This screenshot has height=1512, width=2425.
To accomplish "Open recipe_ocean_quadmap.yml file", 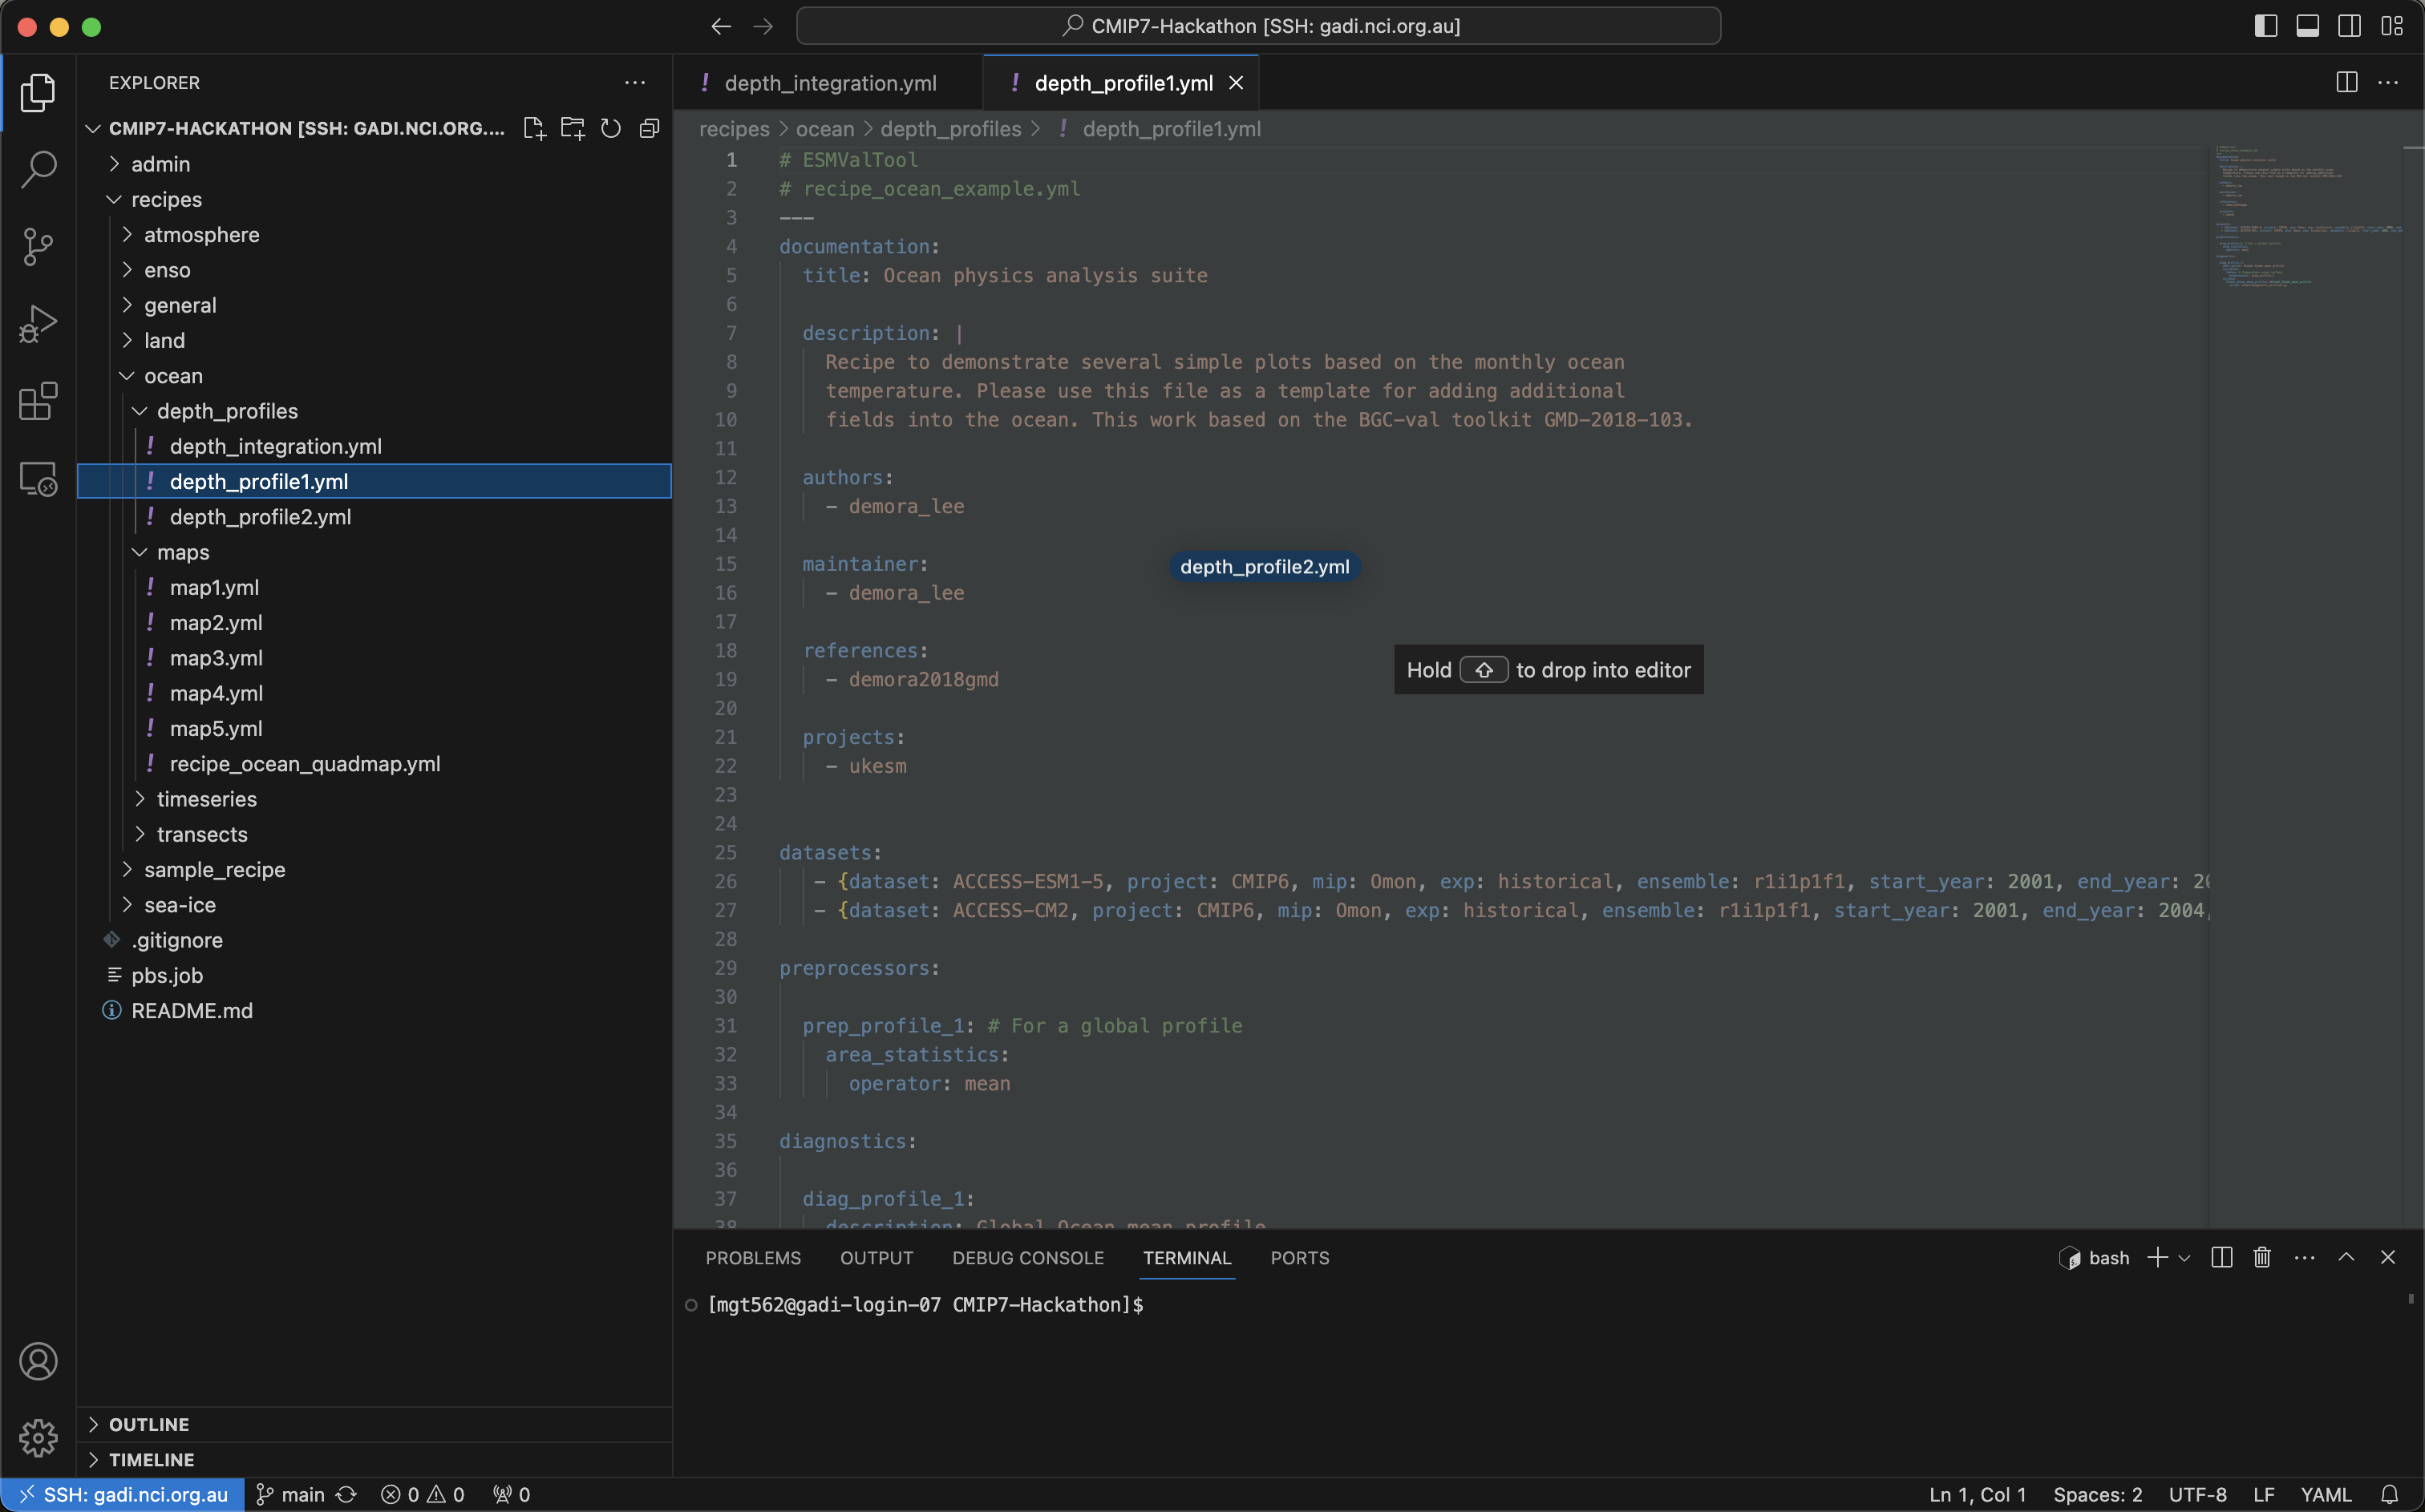I will [374, 764].
